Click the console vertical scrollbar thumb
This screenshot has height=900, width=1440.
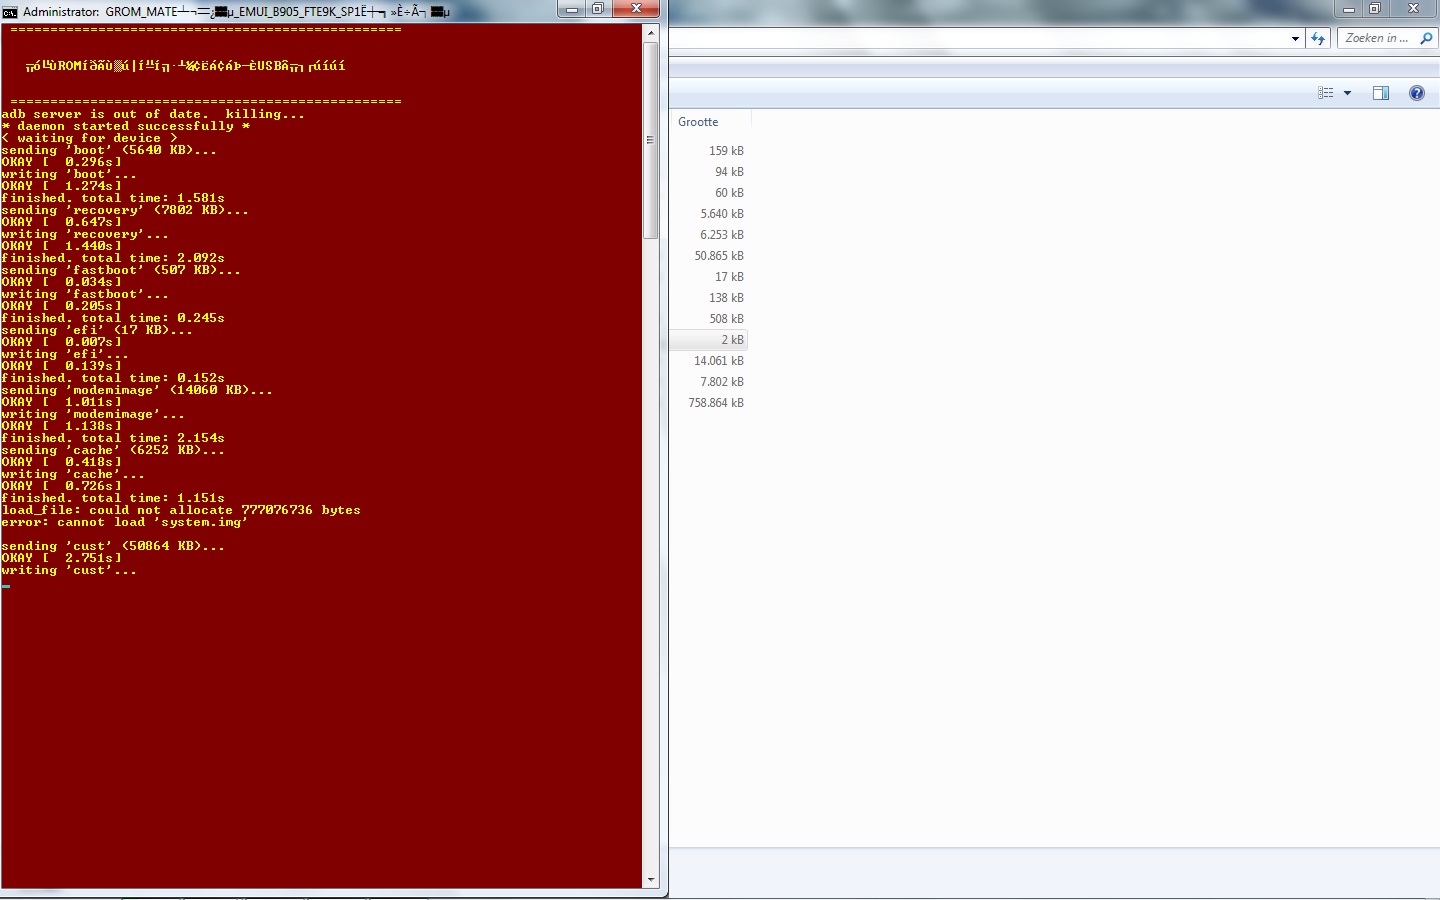(x=651, y=140)
